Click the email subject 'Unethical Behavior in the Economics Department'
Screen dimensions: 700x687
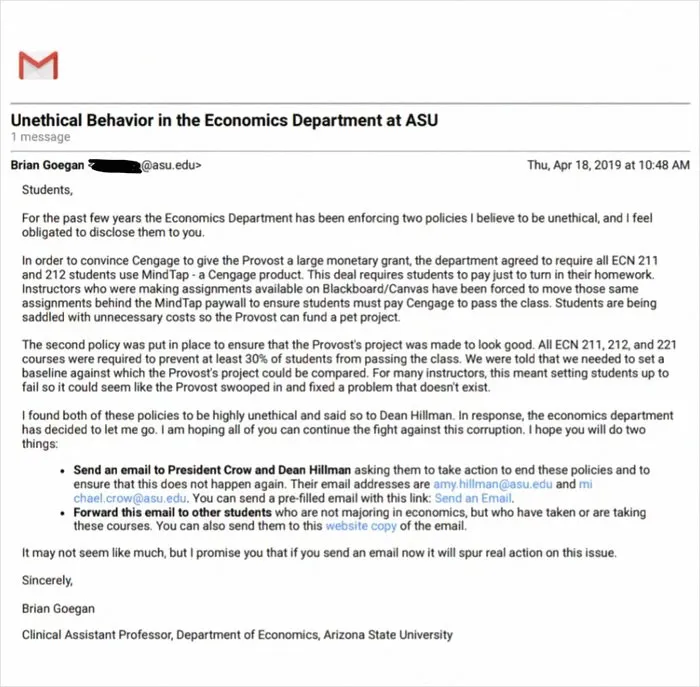[x=224, y=120]
